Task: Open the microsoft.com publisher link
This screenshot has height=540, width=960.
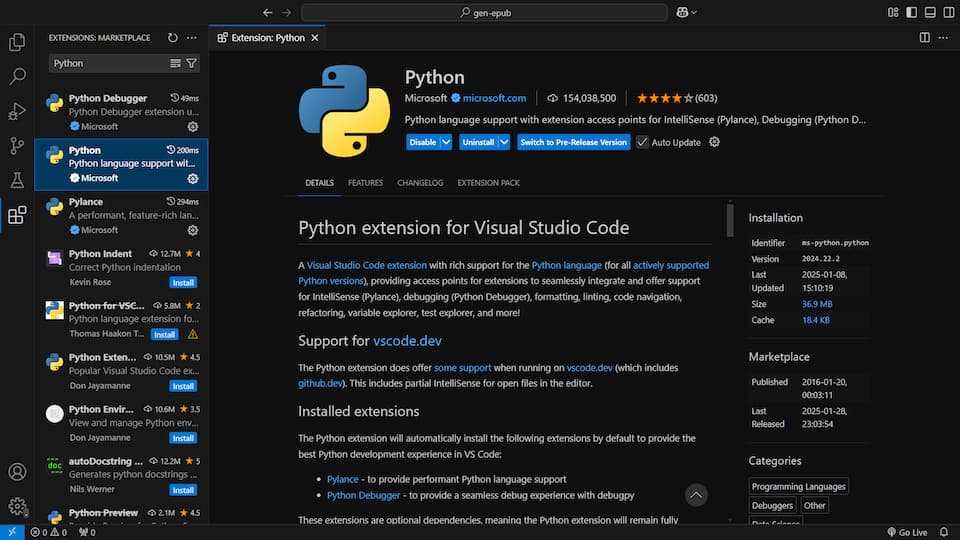Action: point(494,98)
